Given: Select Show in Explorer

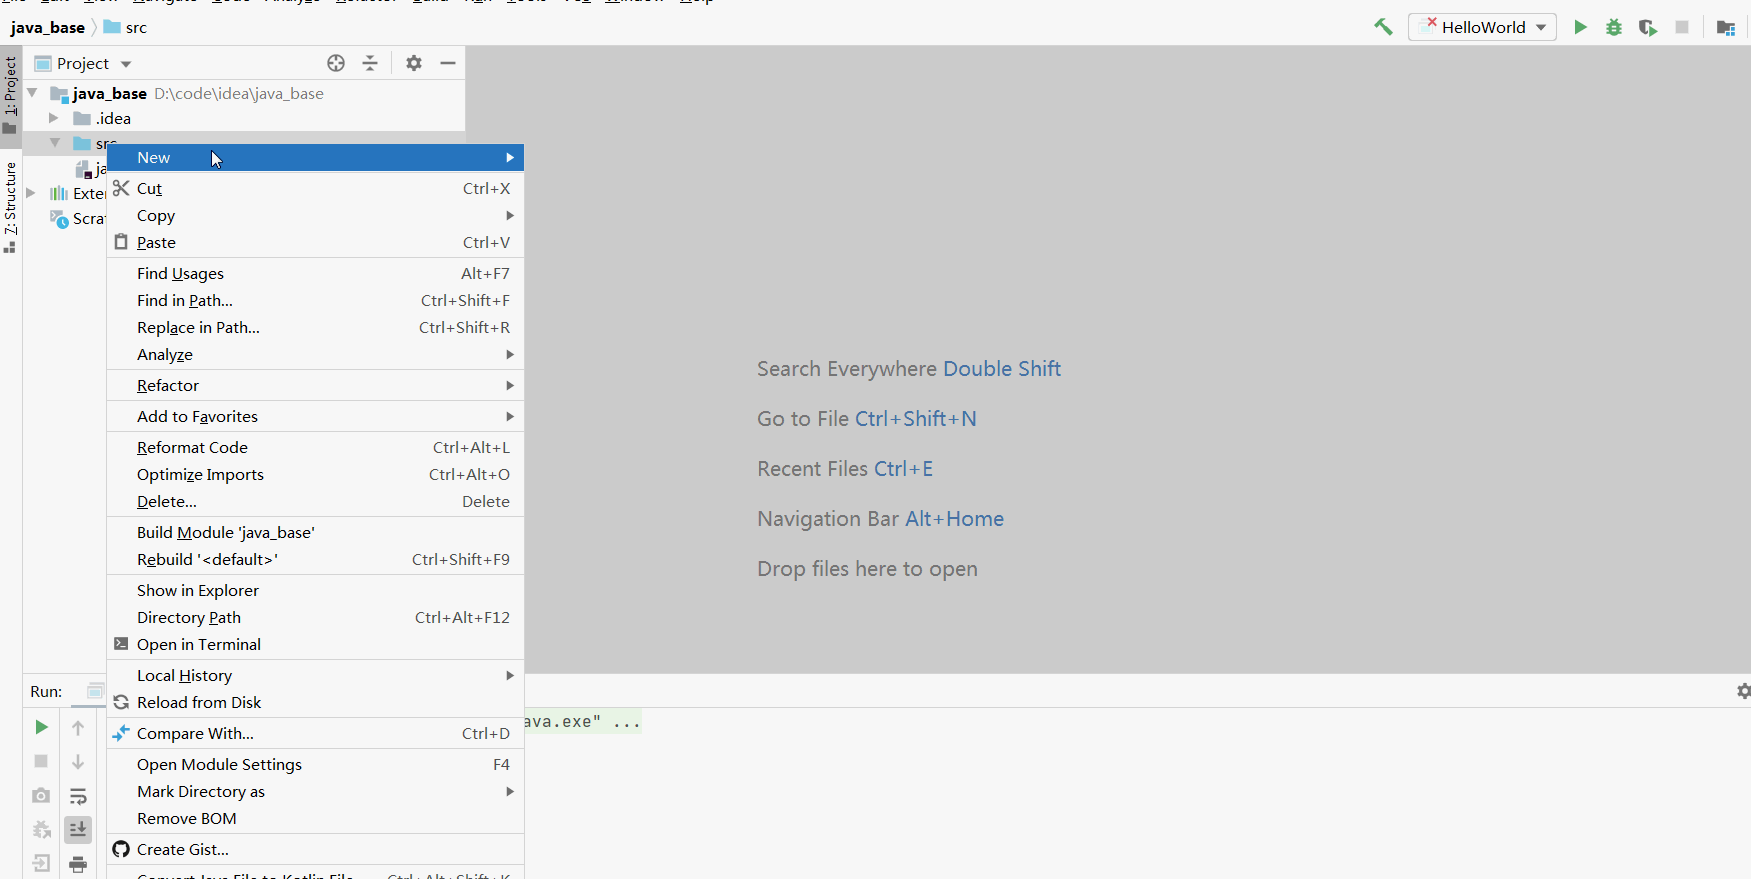Looking at the screenshot, I should (x=315, y=591).
